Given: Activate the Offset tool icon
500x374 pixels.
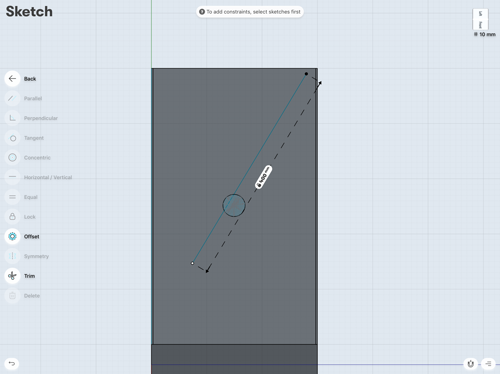Looking at the screenshot, I should pyautogui.click(x=12, y=236).
